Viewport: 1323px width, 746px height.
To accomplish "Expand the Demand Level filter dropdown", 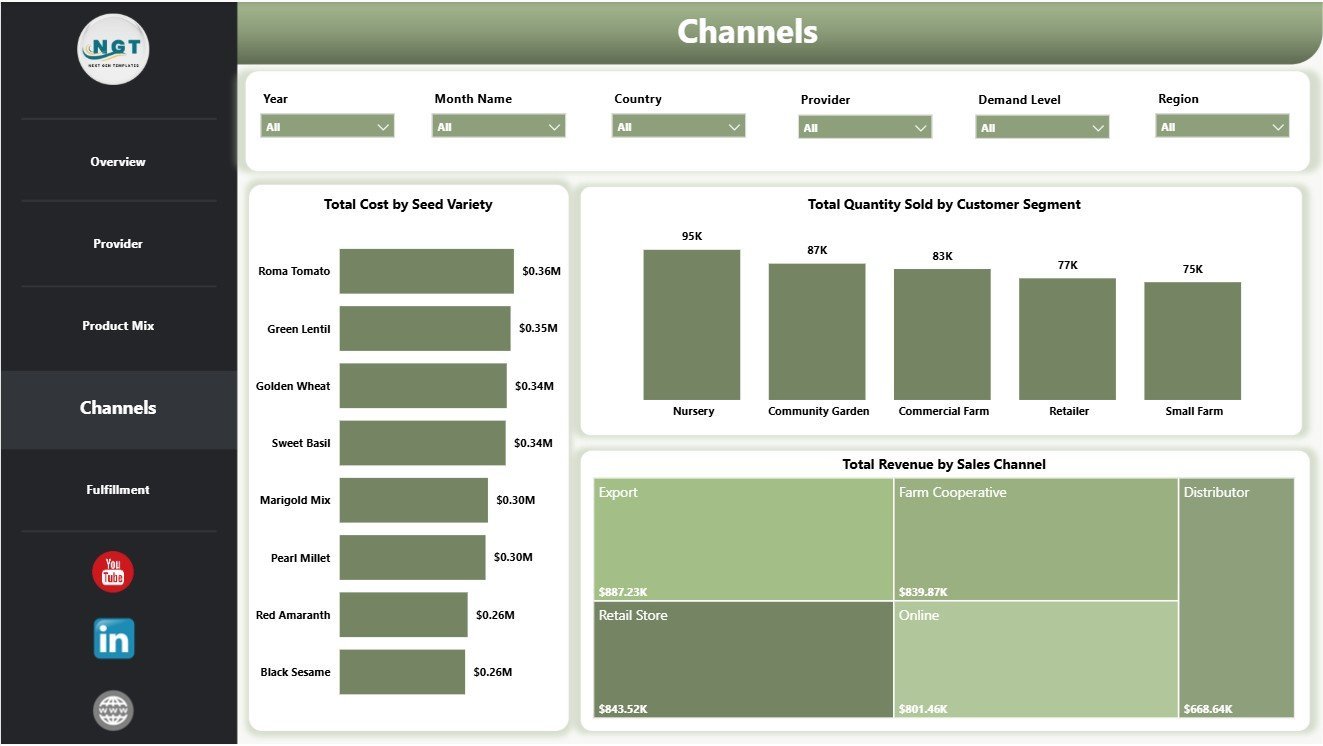I will tap(1042, 127).
